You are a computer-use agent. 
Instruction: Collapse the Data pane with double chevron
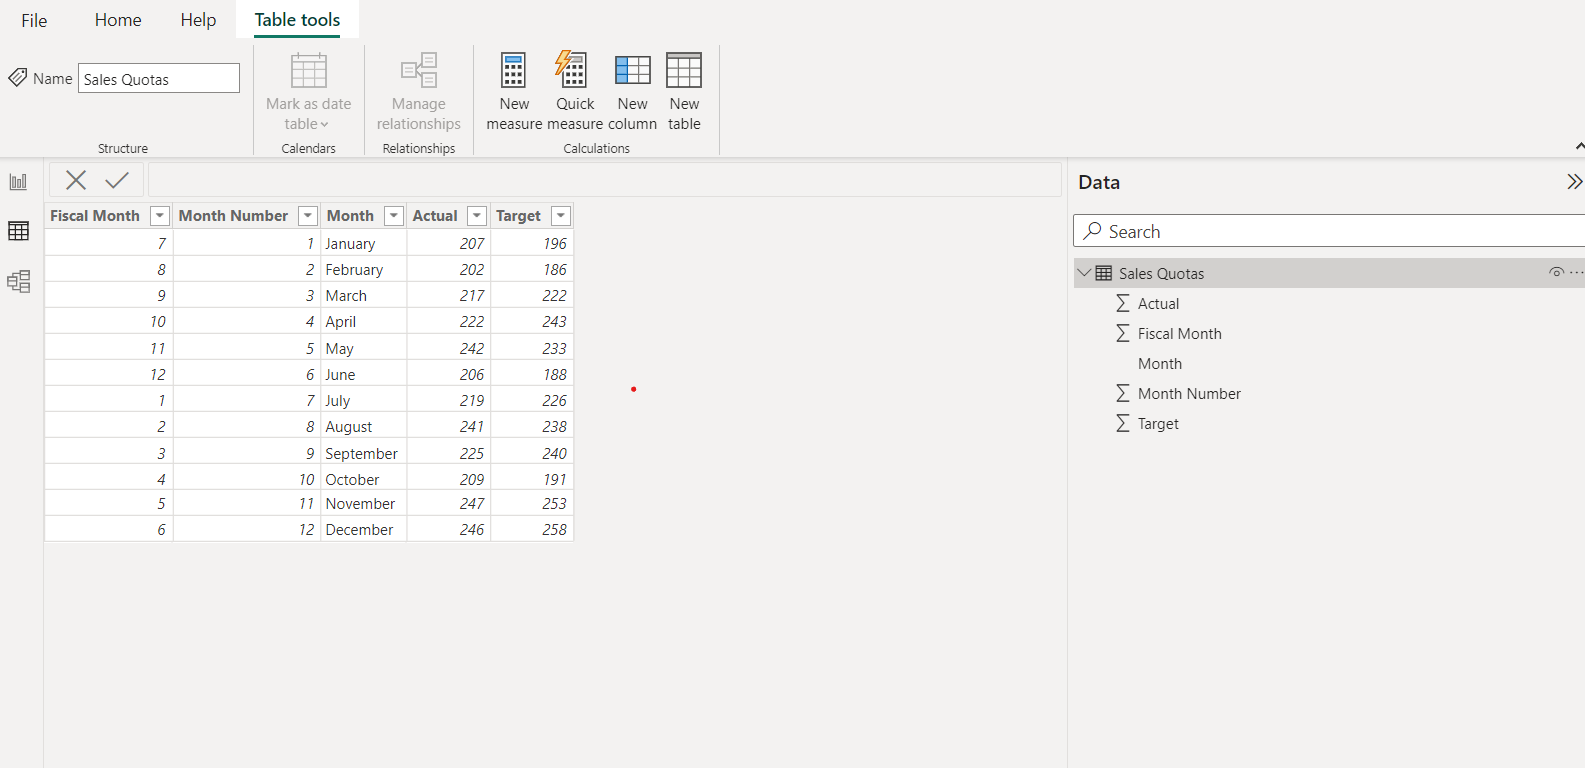[1574, 181]
